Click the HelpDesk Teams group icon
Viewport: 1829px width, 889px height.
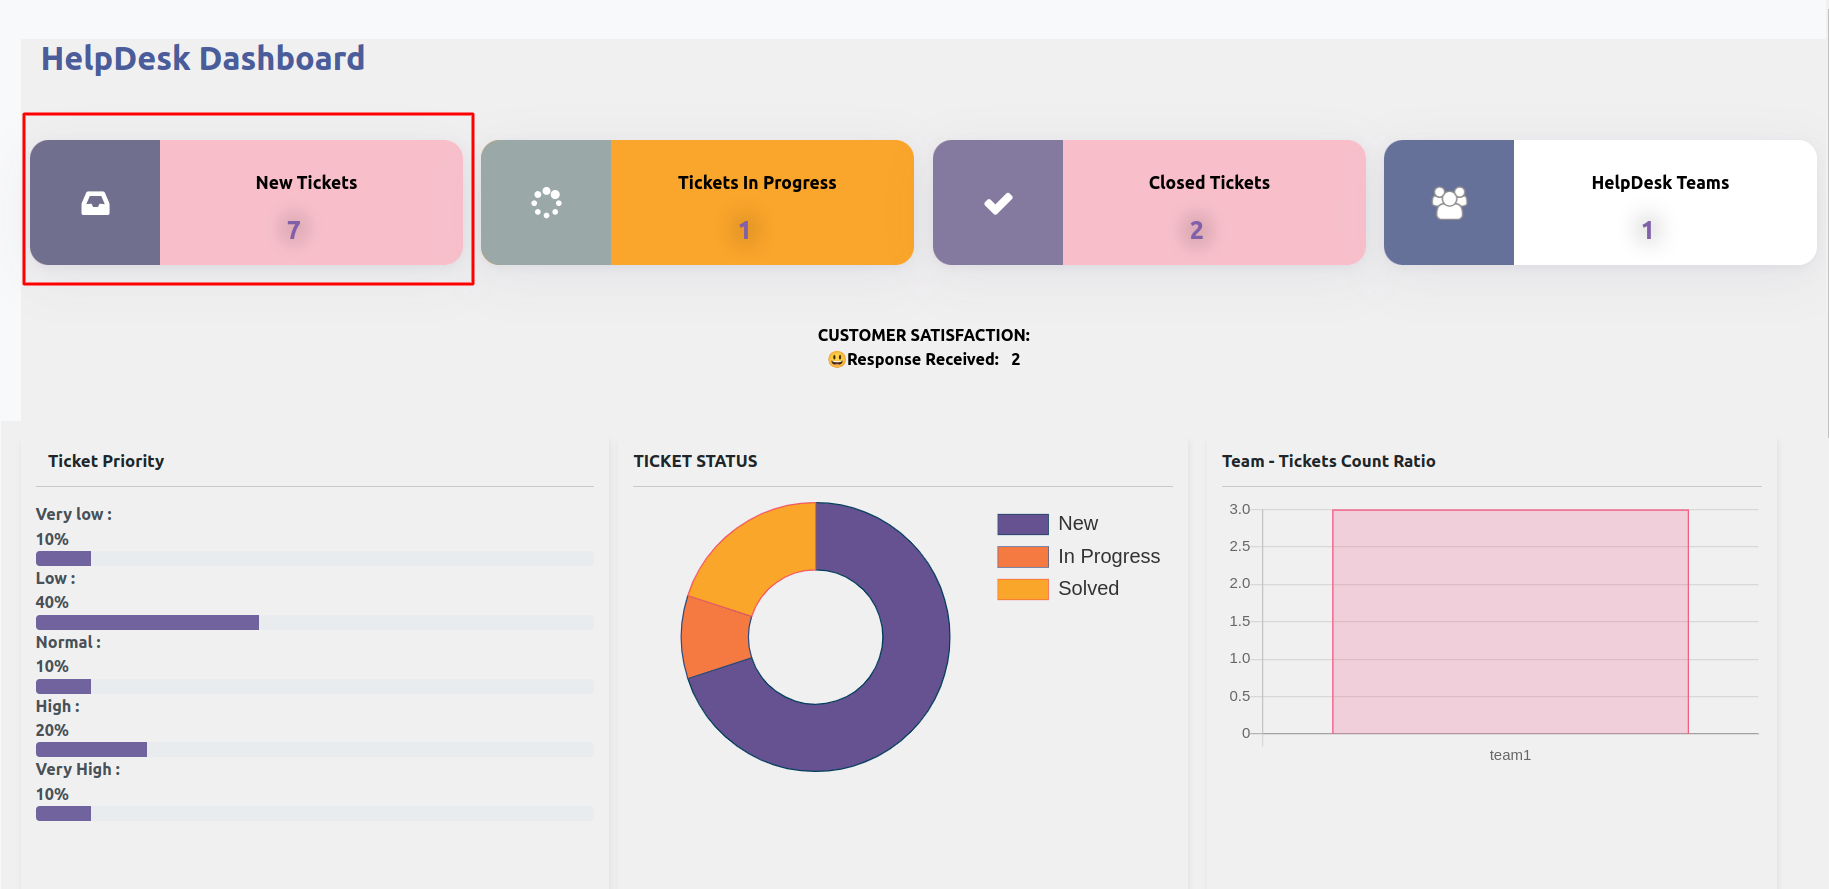tap(1449, 203)
